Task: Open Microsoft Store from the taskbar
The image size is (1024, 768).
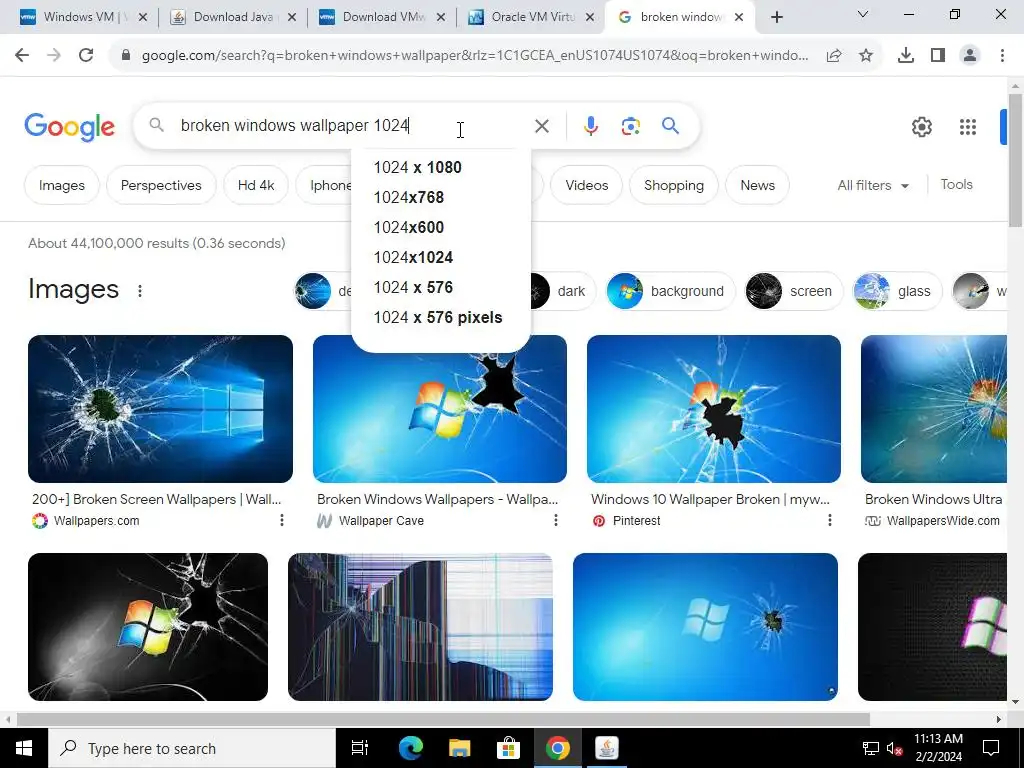Action: (508, 748)
